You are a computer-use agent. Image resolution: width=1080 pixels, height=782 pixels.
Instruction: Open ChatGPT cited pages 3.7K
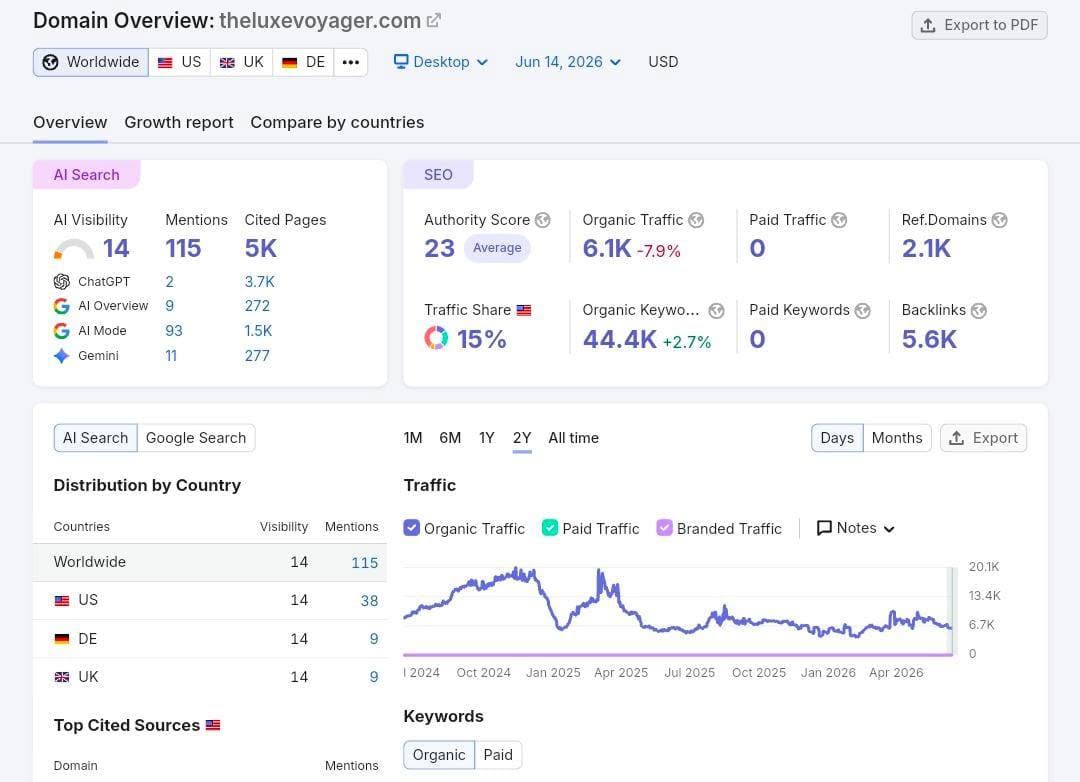tap(260, 281)
